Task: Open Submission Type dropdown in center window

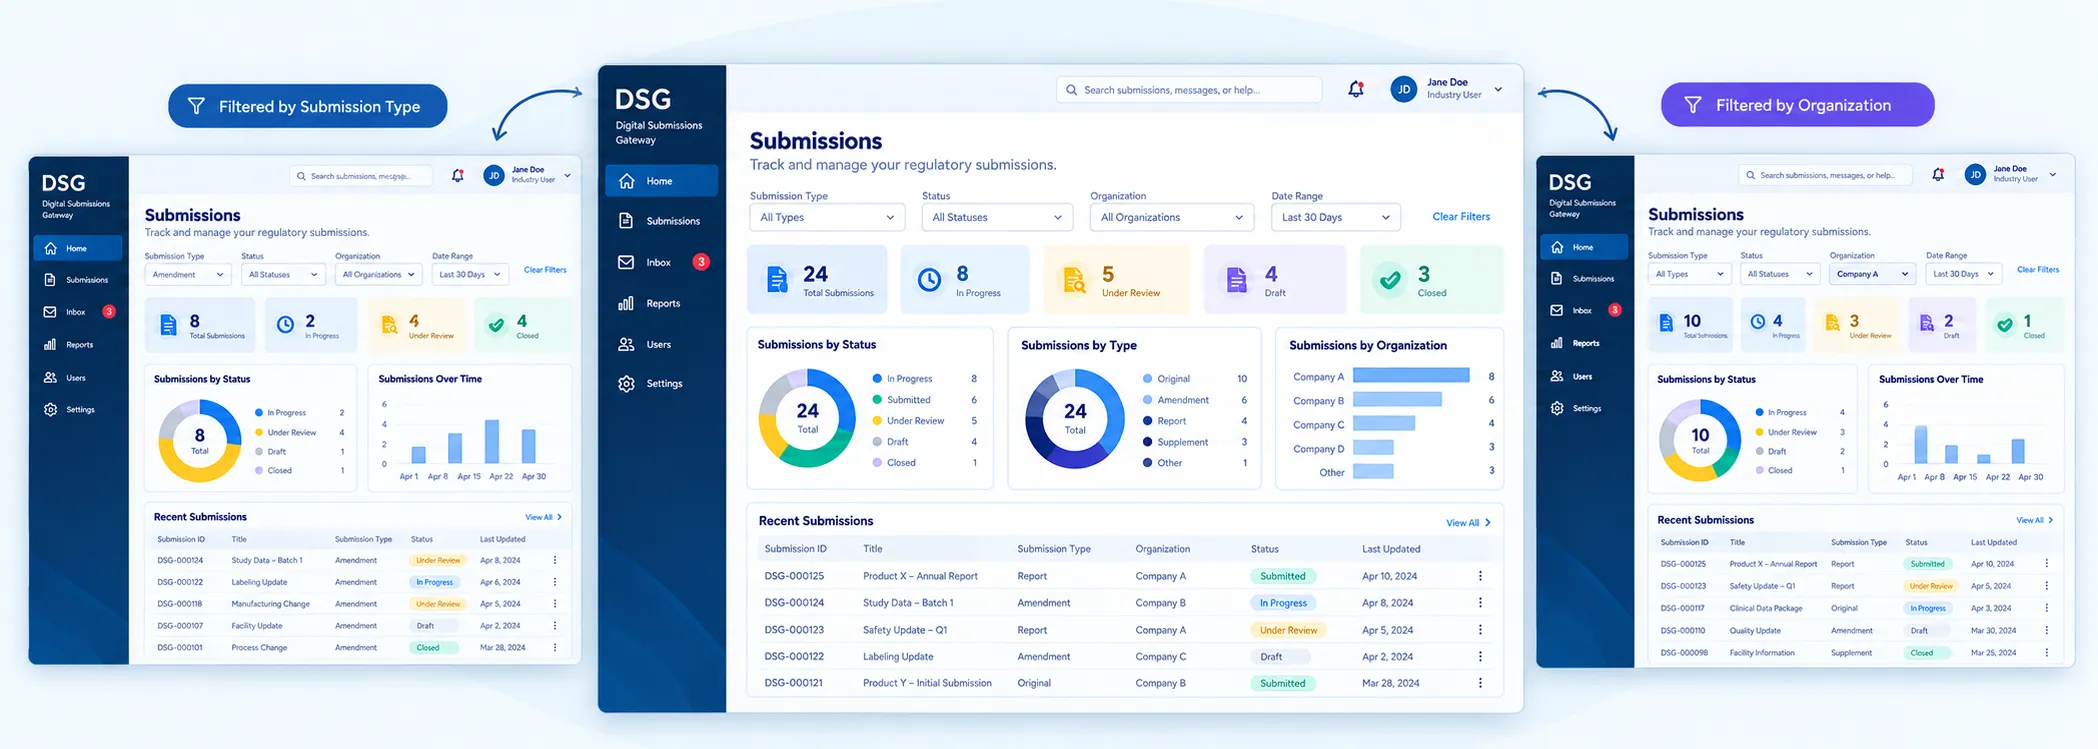Action: 827,217
